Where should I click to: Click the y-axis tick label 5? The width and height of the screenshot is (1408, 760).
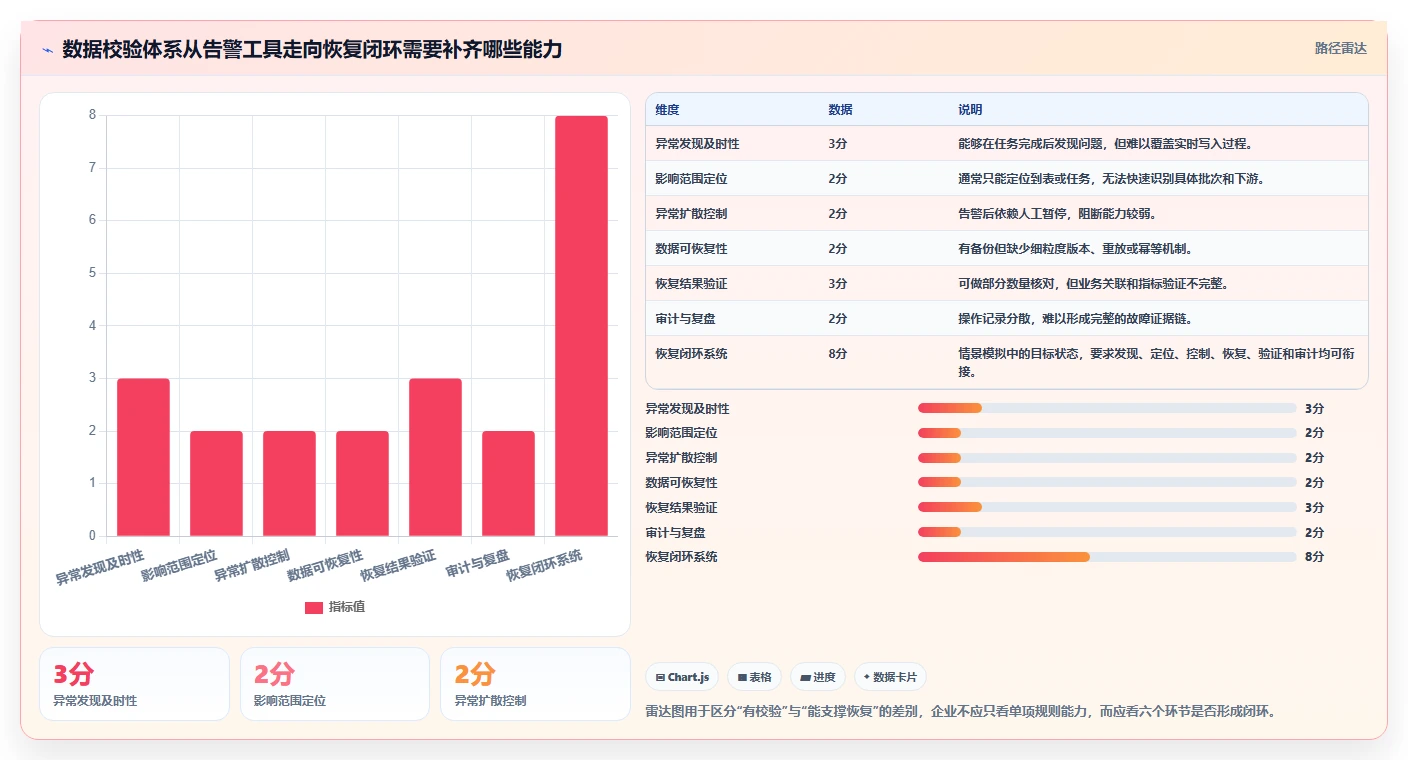pos(92,273)
